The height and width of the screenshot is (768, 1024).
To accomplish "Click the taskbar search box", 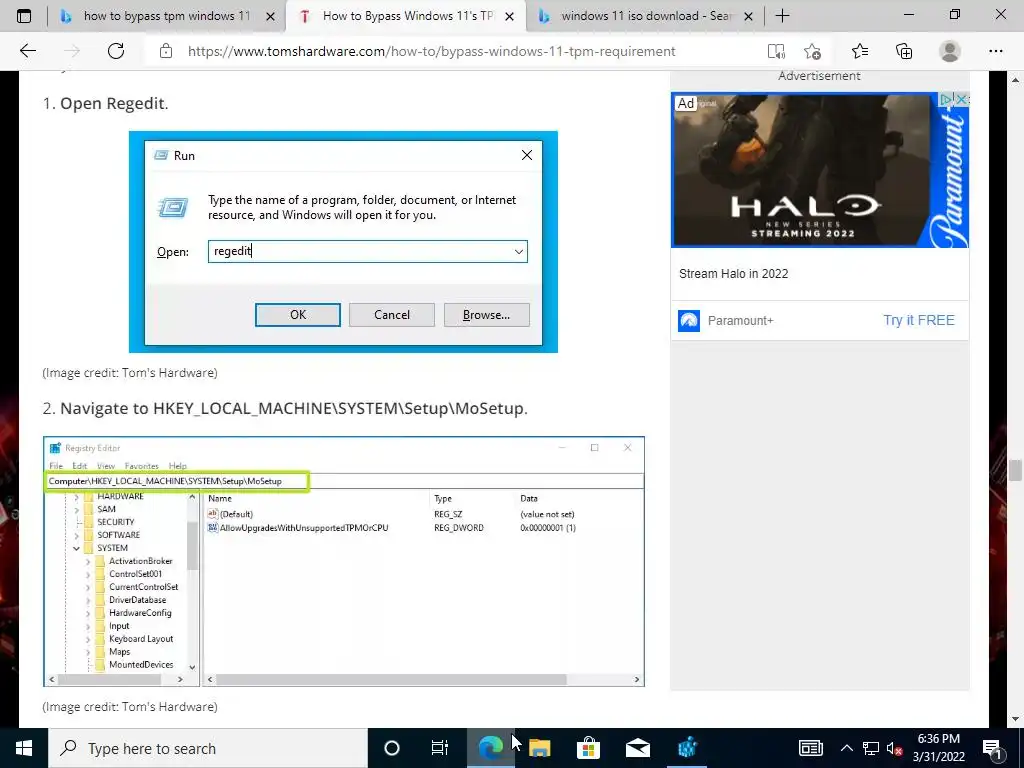I will click(208, 748).
